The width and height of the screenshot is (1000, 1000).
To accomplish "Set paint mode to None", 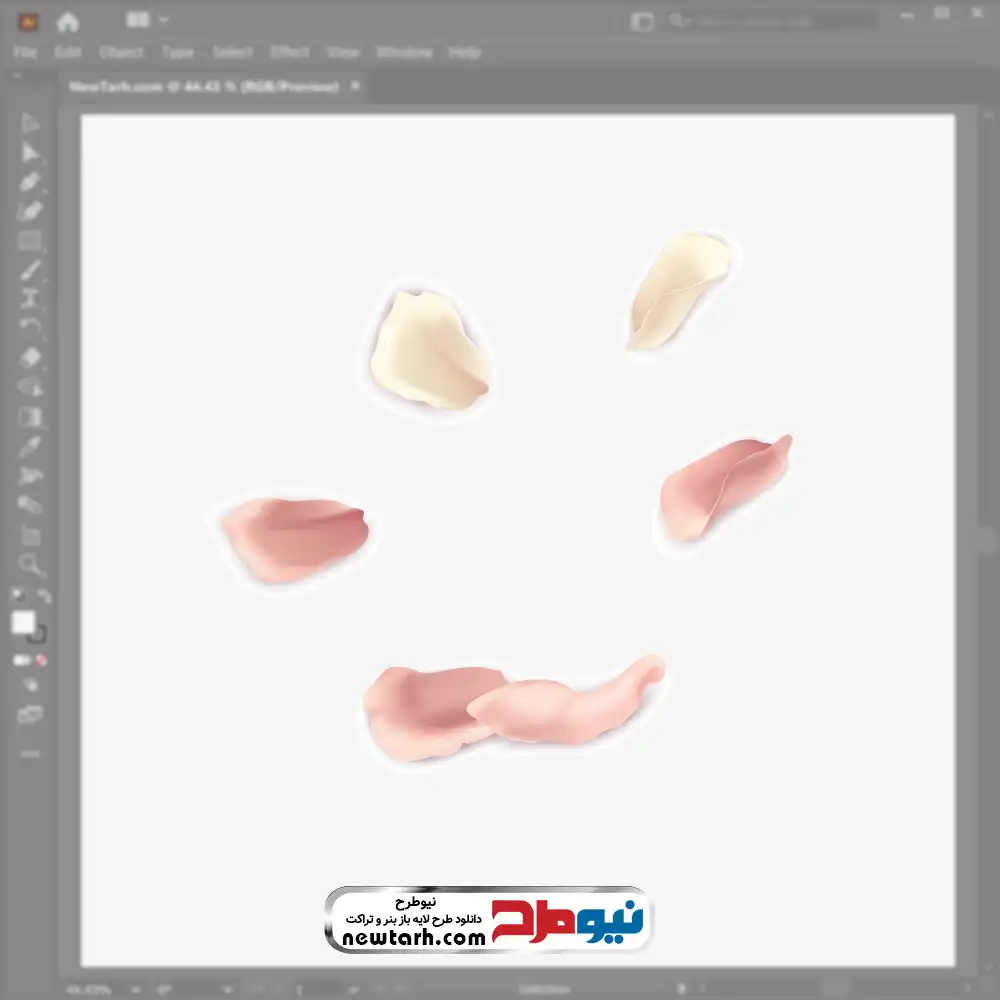I will (42, 661).
